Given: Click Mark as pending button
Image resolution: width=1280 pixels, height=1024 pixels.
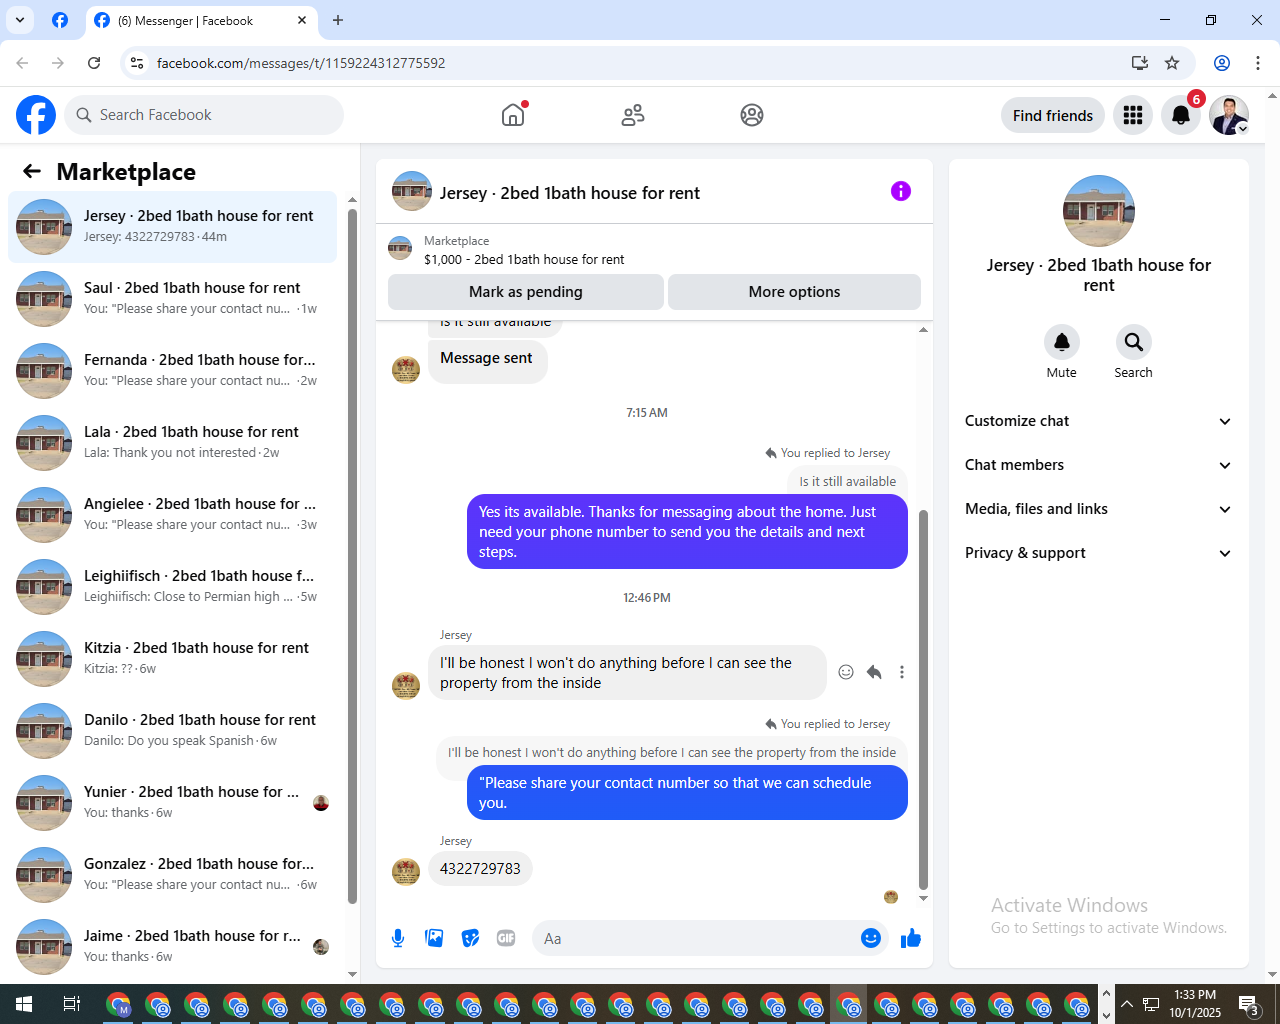Looking at the screenshot, I should click(x=526, y=292).
